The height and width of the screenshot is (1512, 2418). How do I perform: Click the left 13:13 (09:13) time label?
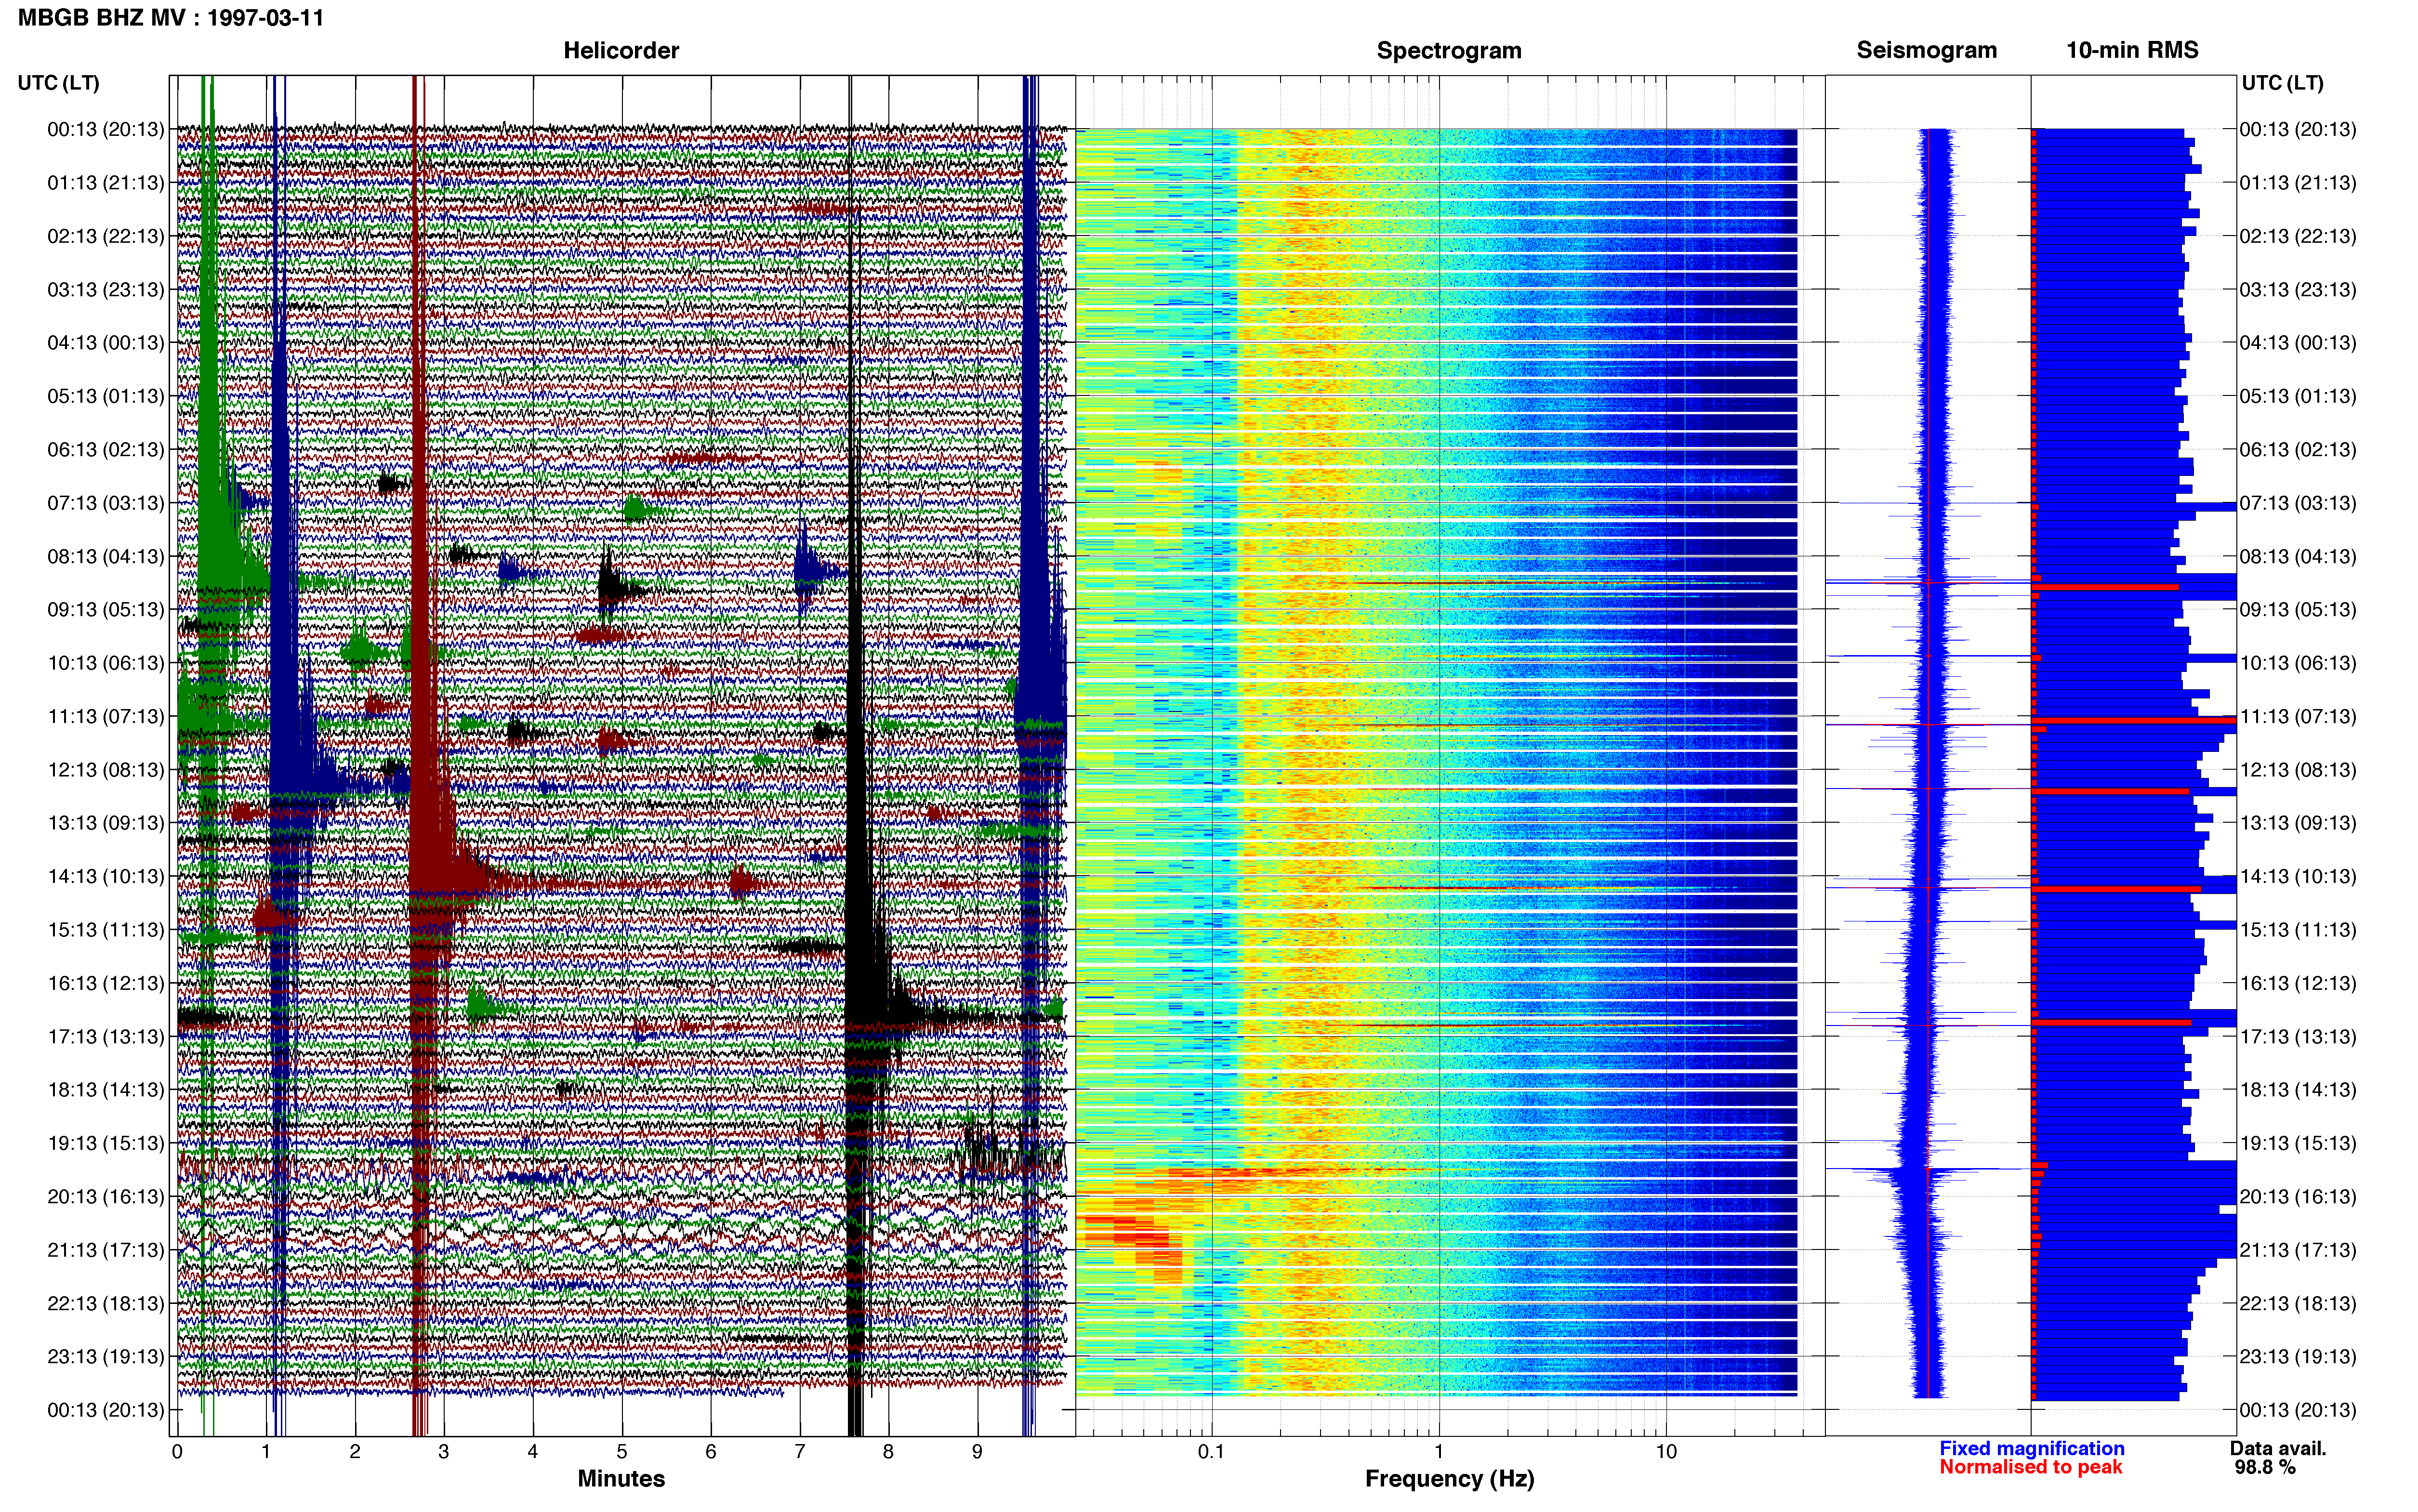click(106, 823)
